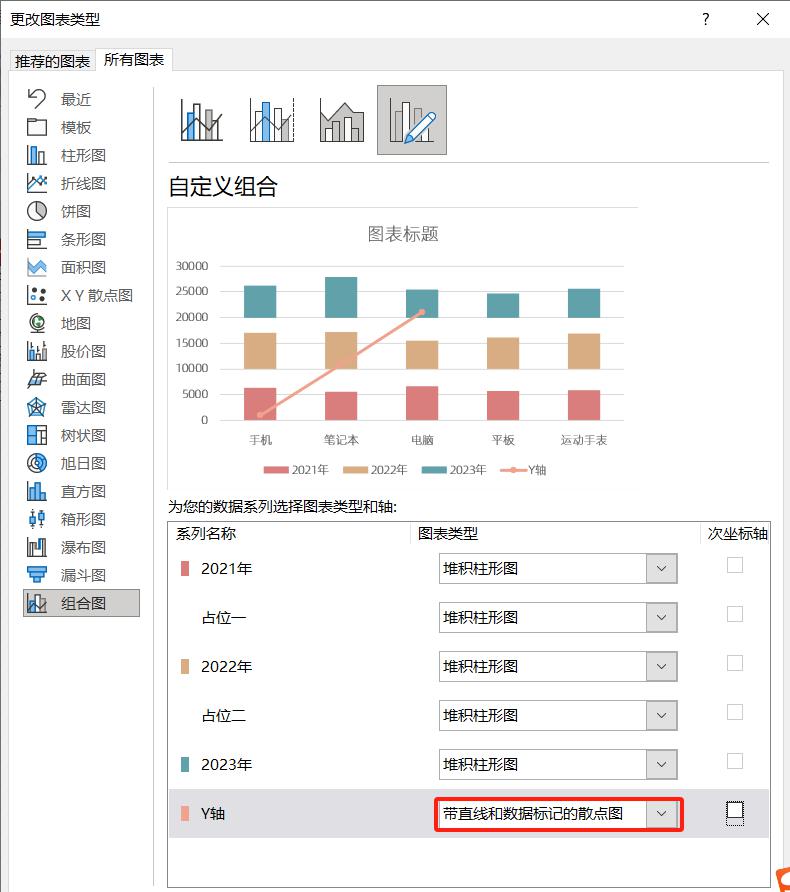Click the 组合图 combo chart icon

tap(37, 603)
